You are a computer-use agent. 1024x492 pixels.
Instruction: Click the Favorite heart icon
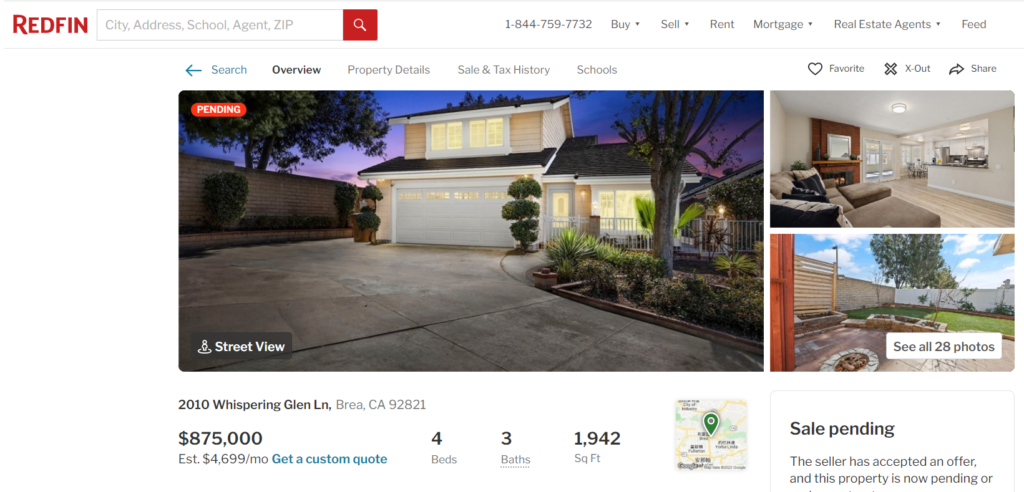(x=814, y=69)
